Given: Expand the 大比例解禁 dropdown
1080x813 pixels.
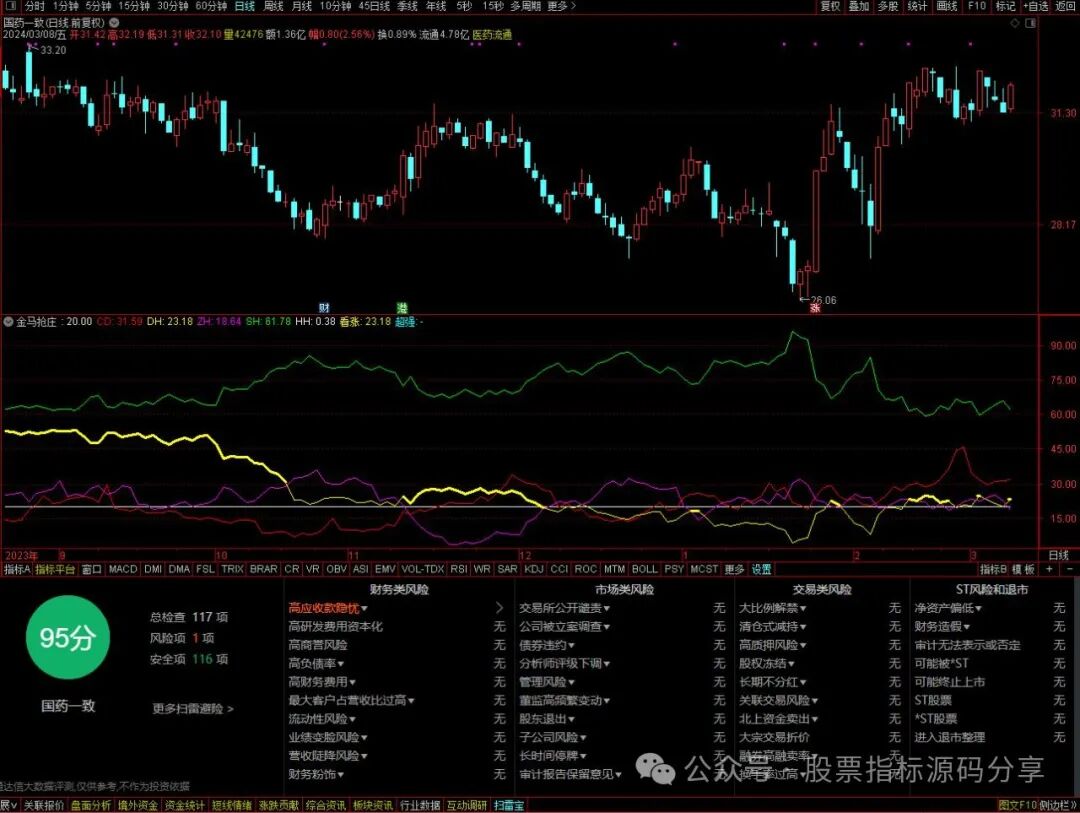Looking at the screenshot, I should coord(803,608).
